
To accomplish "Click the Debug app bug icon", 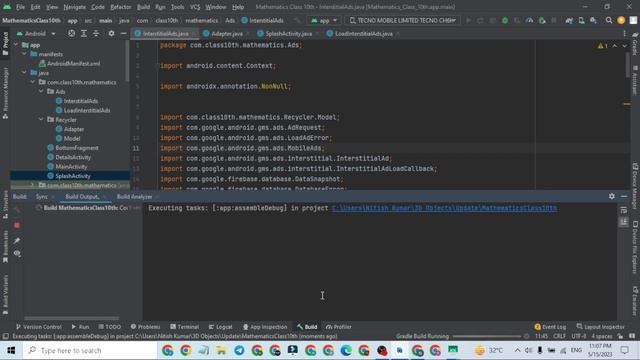I will click(x=505, y=20).
